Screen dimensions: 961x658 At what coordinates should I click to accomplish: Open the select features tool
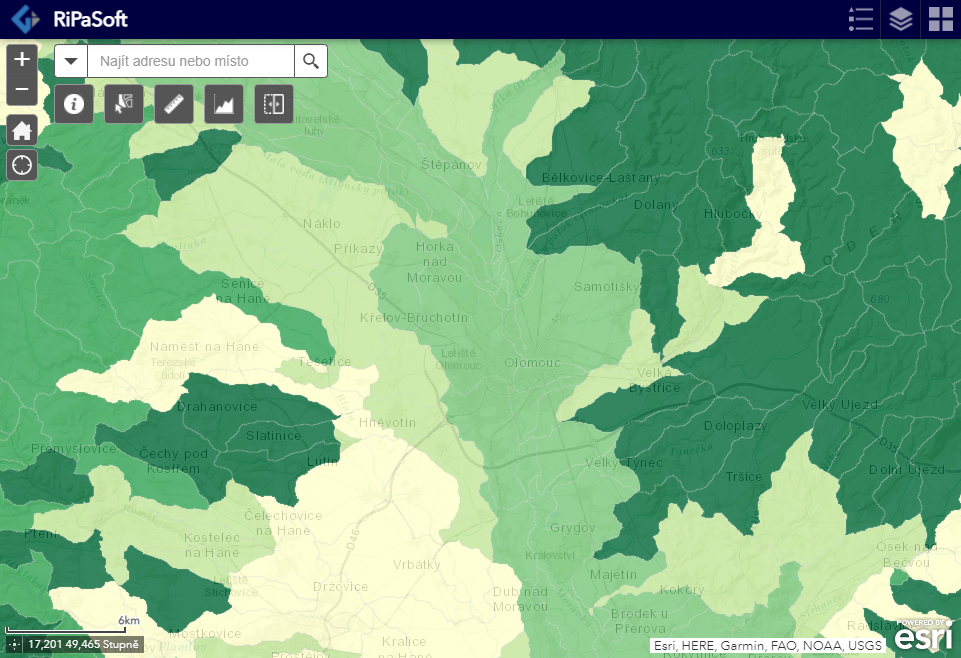124,104
